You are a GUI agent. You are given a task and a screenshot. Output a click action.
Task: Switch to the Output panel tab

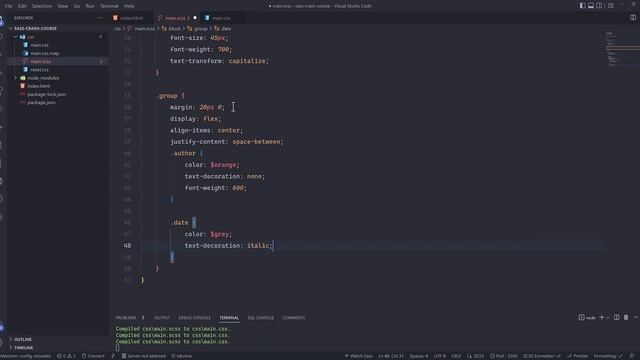(162, 318)
